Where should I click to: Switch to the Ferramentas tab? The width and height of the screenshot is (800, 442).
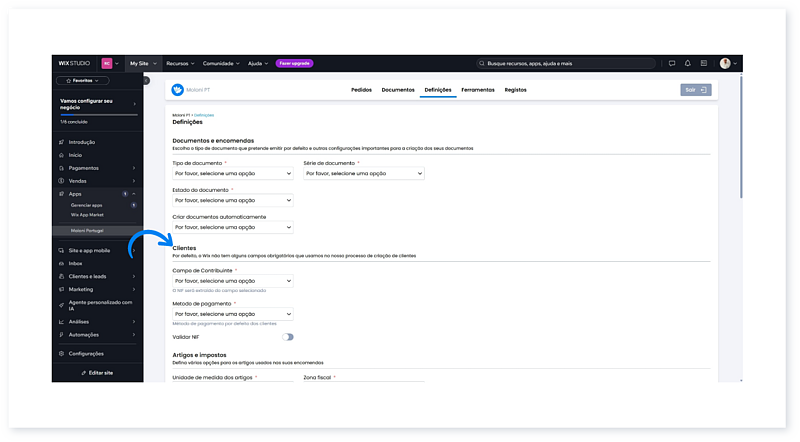point(477,90)
